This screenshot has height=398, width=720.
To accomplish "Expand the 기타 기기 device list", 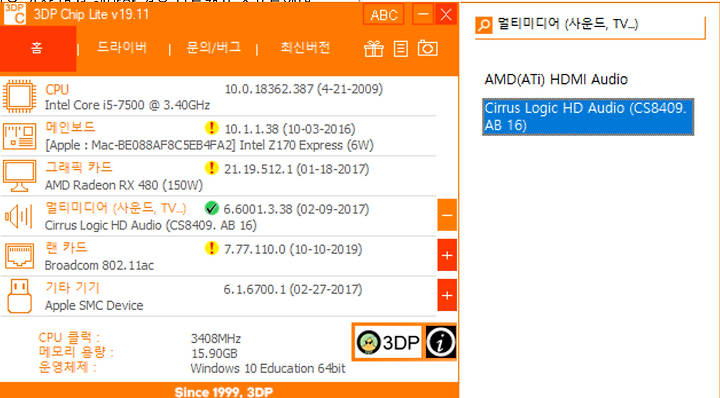I will 447,295.
